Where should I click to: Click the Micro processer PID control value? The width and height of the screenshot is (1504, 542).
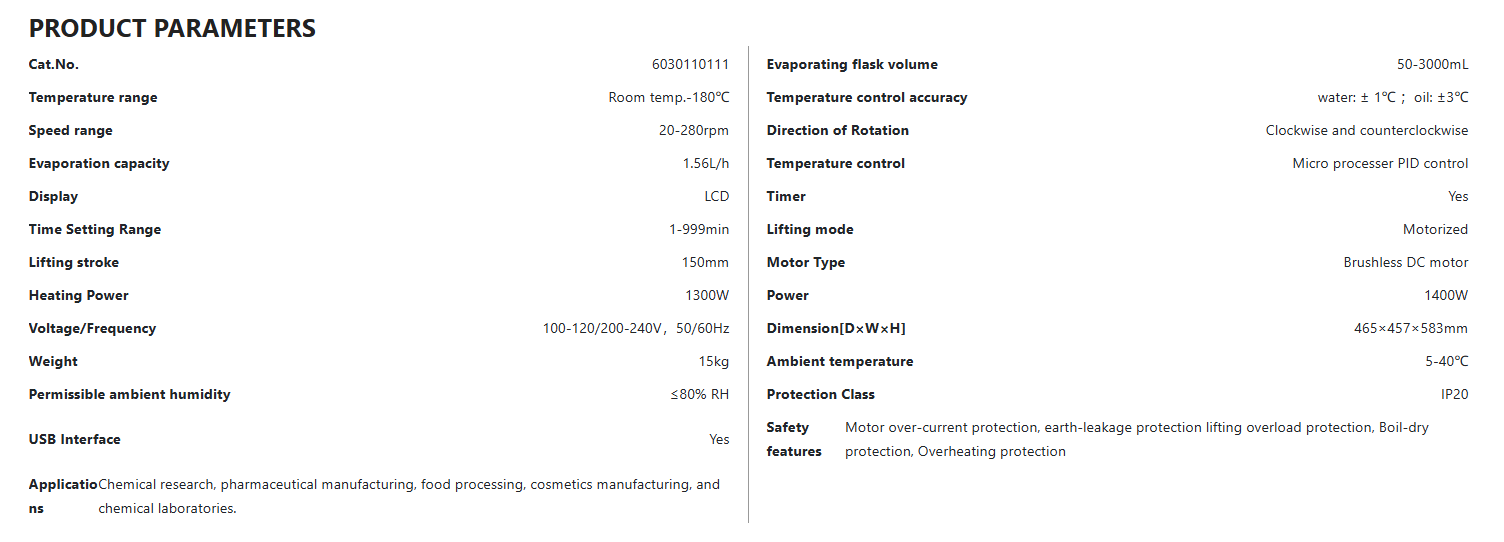(1380, 164)
